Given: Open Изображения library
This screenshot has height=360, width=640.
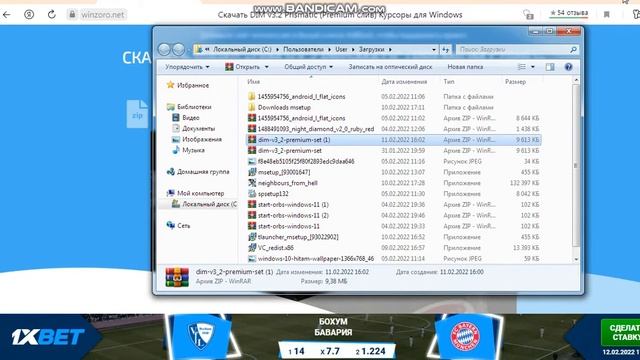Looking at the screenshot, I should click(x=202, y=139).
